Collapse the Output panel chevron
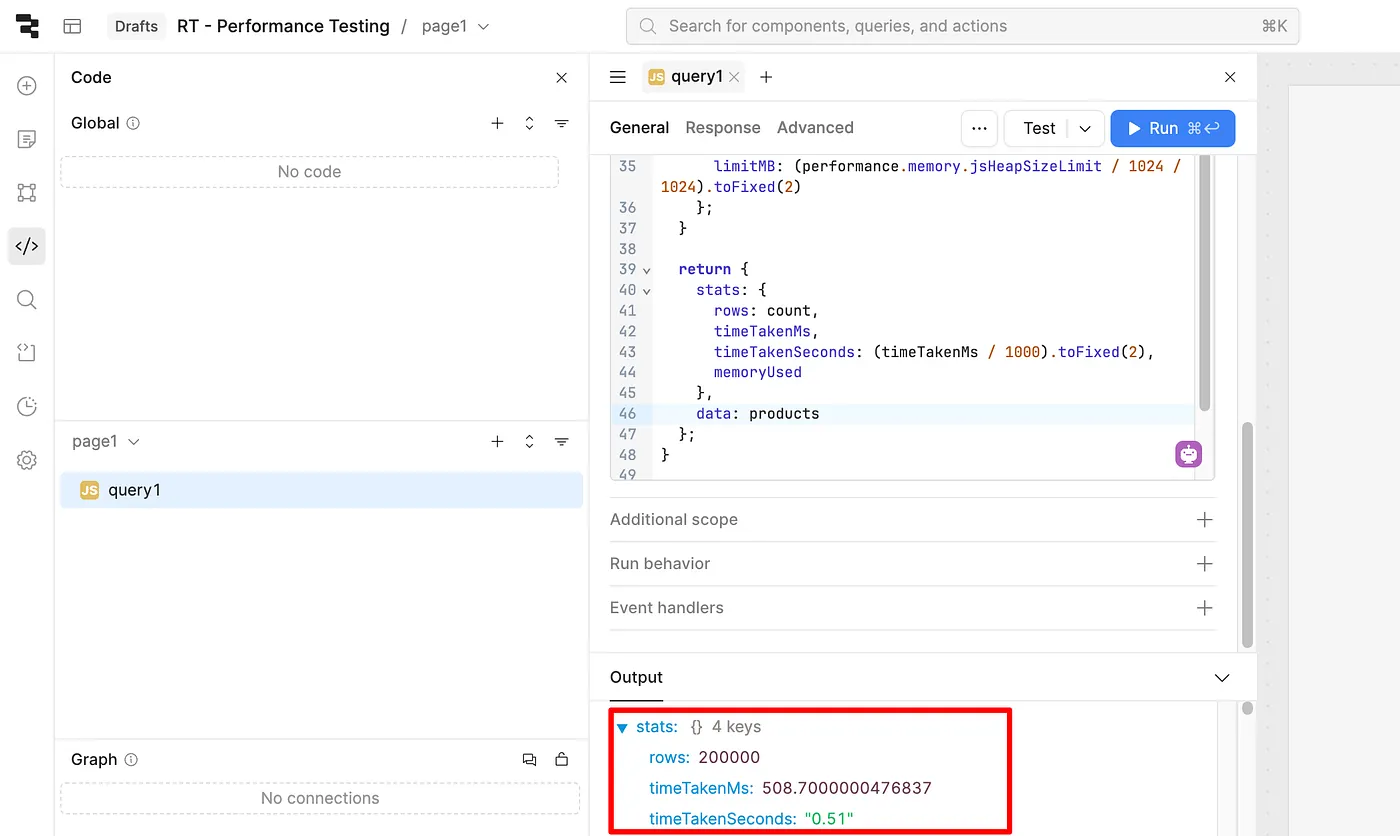This screenshot has height=836, width=1400. coord(1221,678)
